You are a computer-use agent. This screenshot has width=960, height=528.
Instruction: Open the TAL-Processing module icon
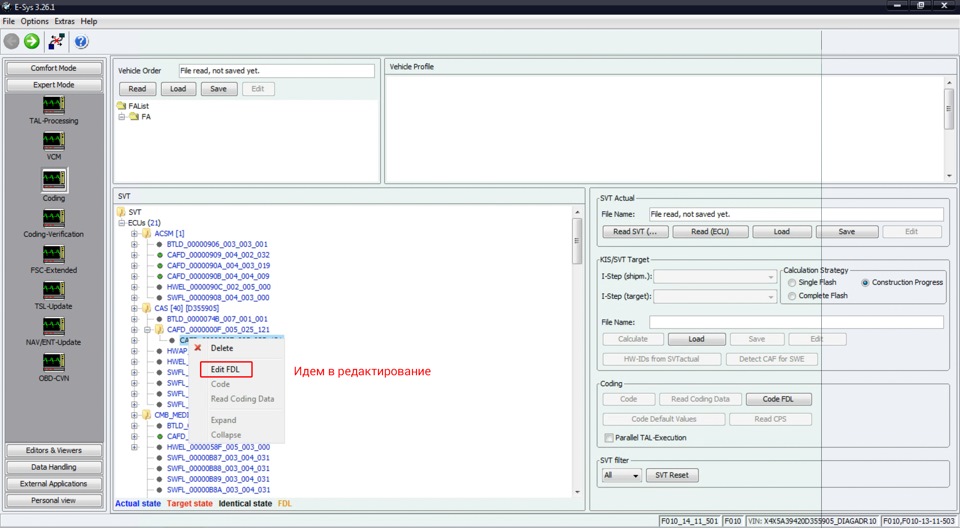54,105
